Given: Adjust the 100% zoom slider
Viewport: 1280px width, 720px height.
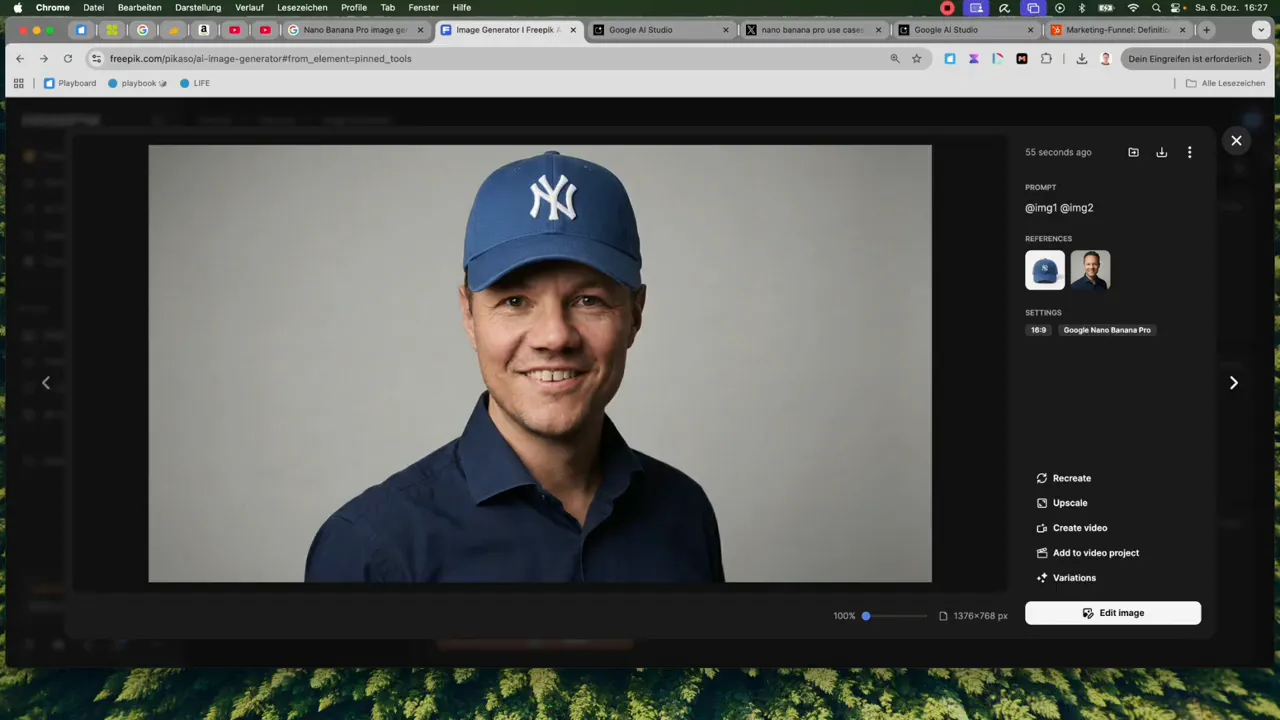Looking at the screenshot, I should pos(865,615).
